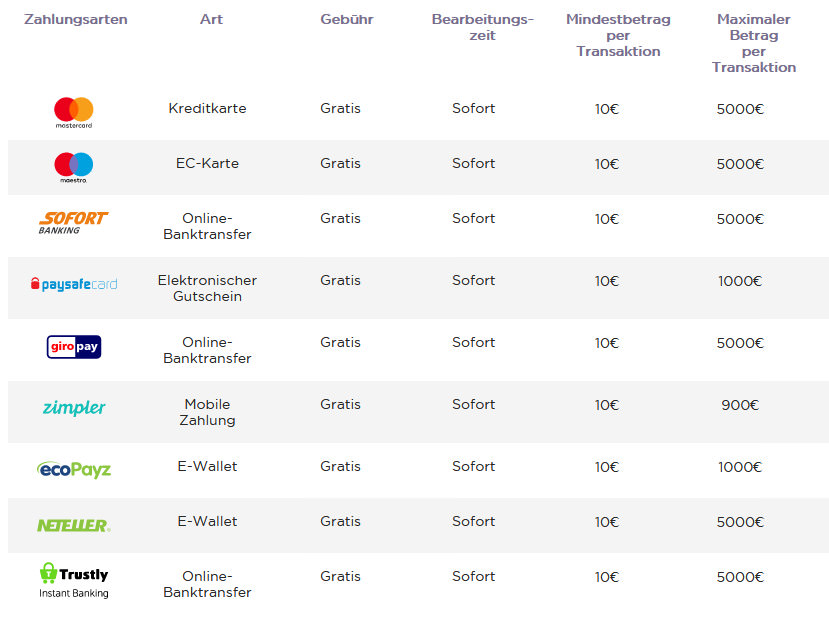829x621 pixels.
Task: Click the Kreditkarte cell text
Action: tap(207, 108)
